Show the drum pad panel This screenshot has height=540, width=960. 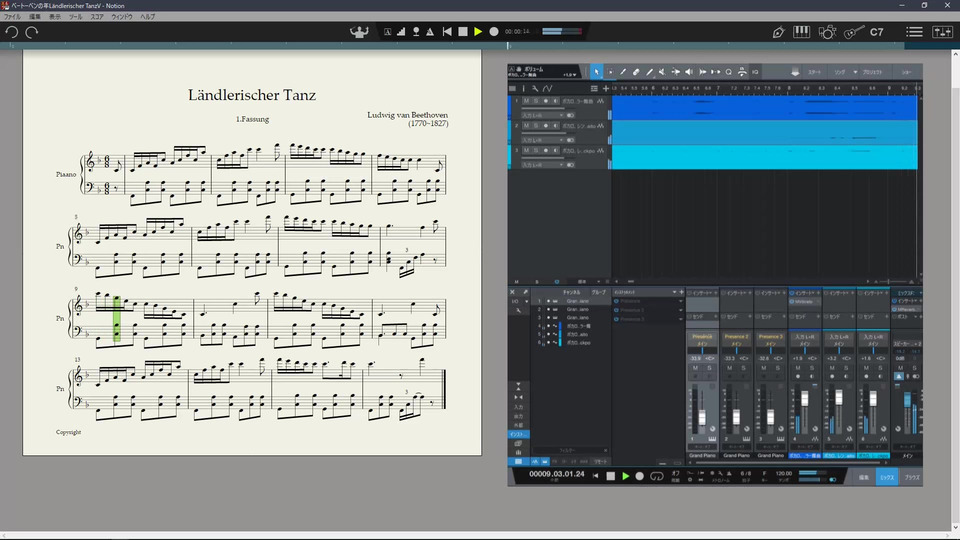point(827,32)
